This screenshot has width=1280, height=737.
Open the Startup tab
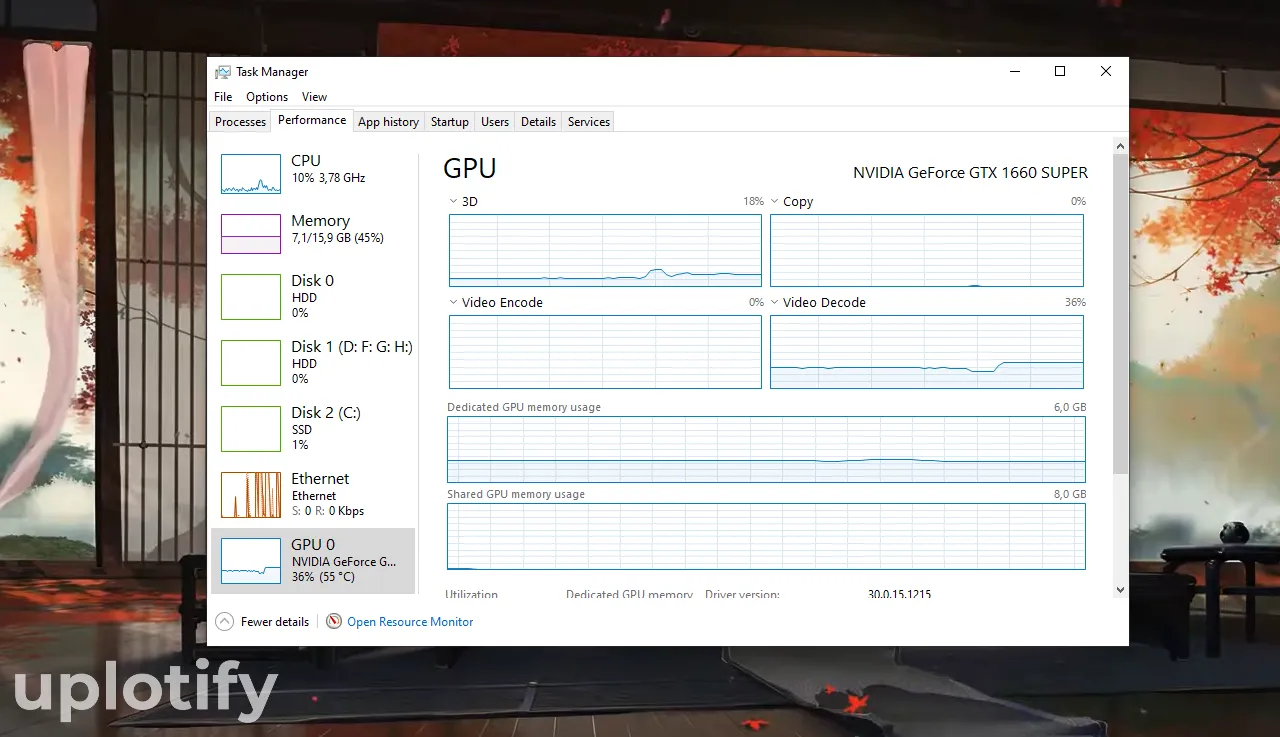click(x=450, y=122)
